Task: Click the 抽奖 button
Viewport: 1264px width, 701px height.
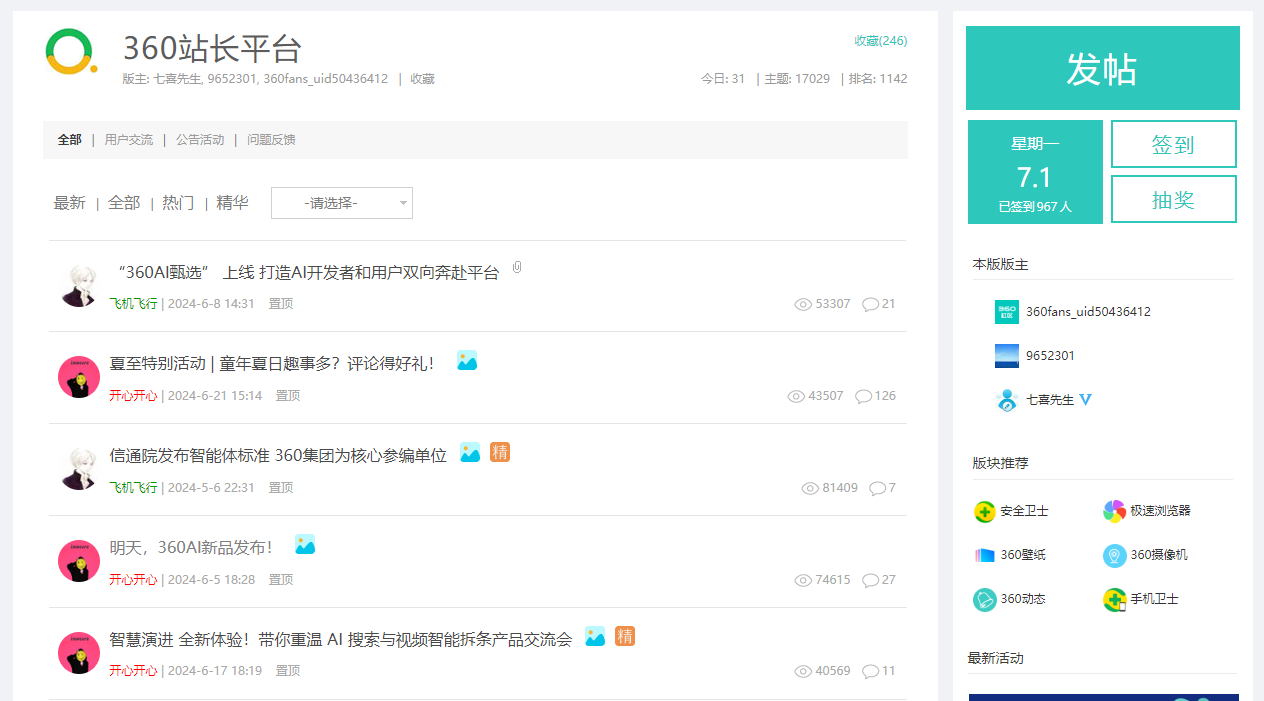Action: click(x=1174, y=199)
